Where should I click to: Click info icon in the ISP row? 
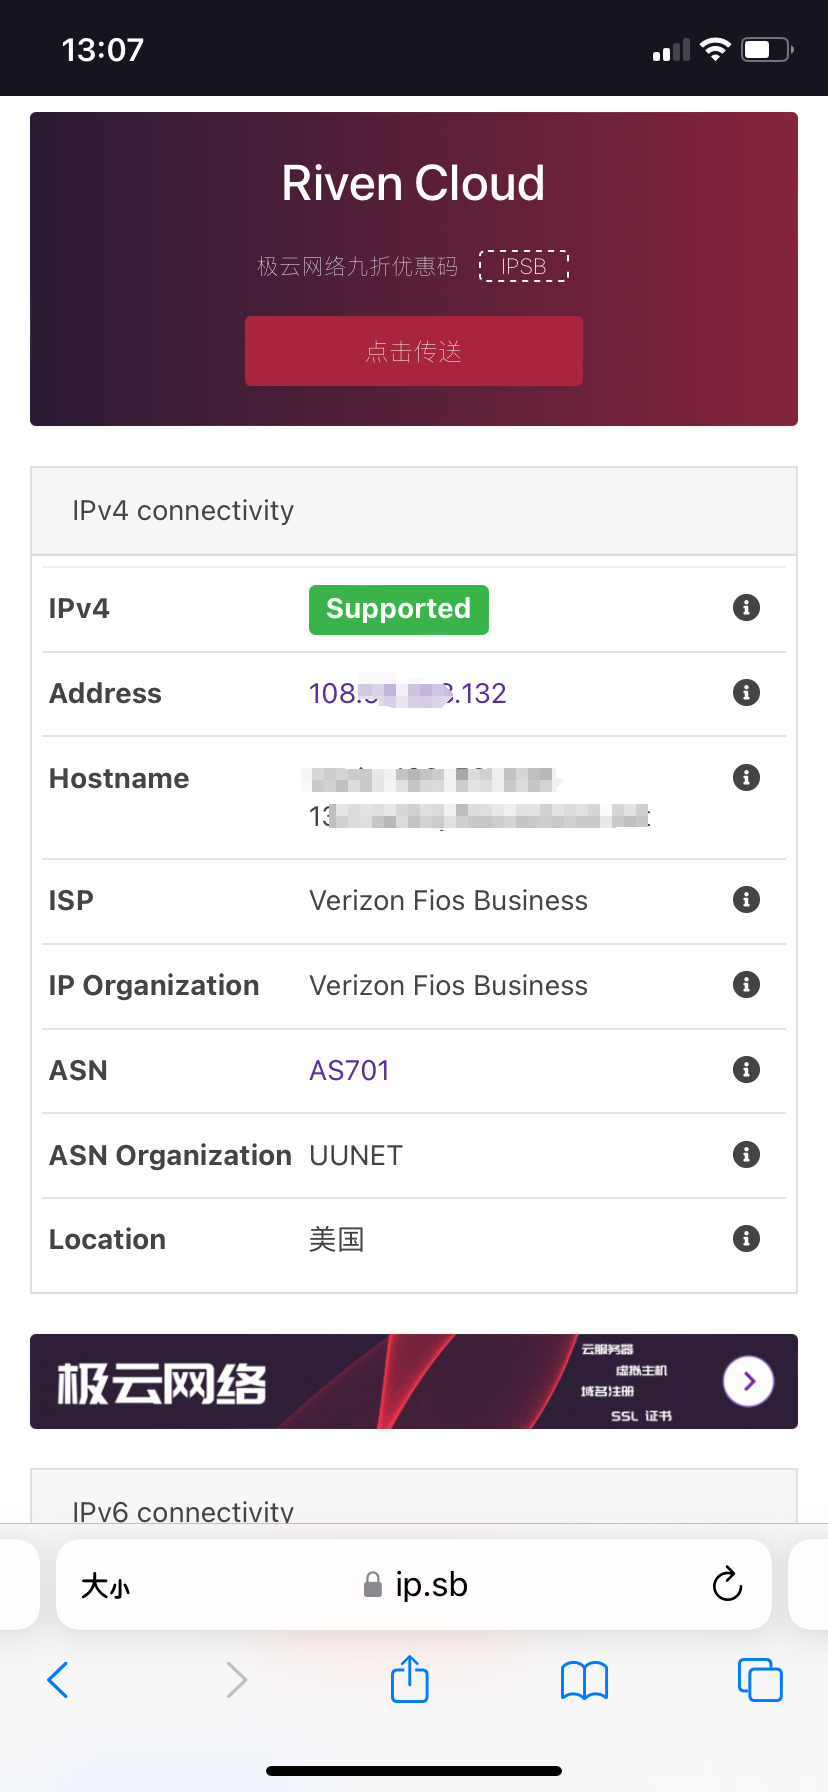tap(746, 899)
